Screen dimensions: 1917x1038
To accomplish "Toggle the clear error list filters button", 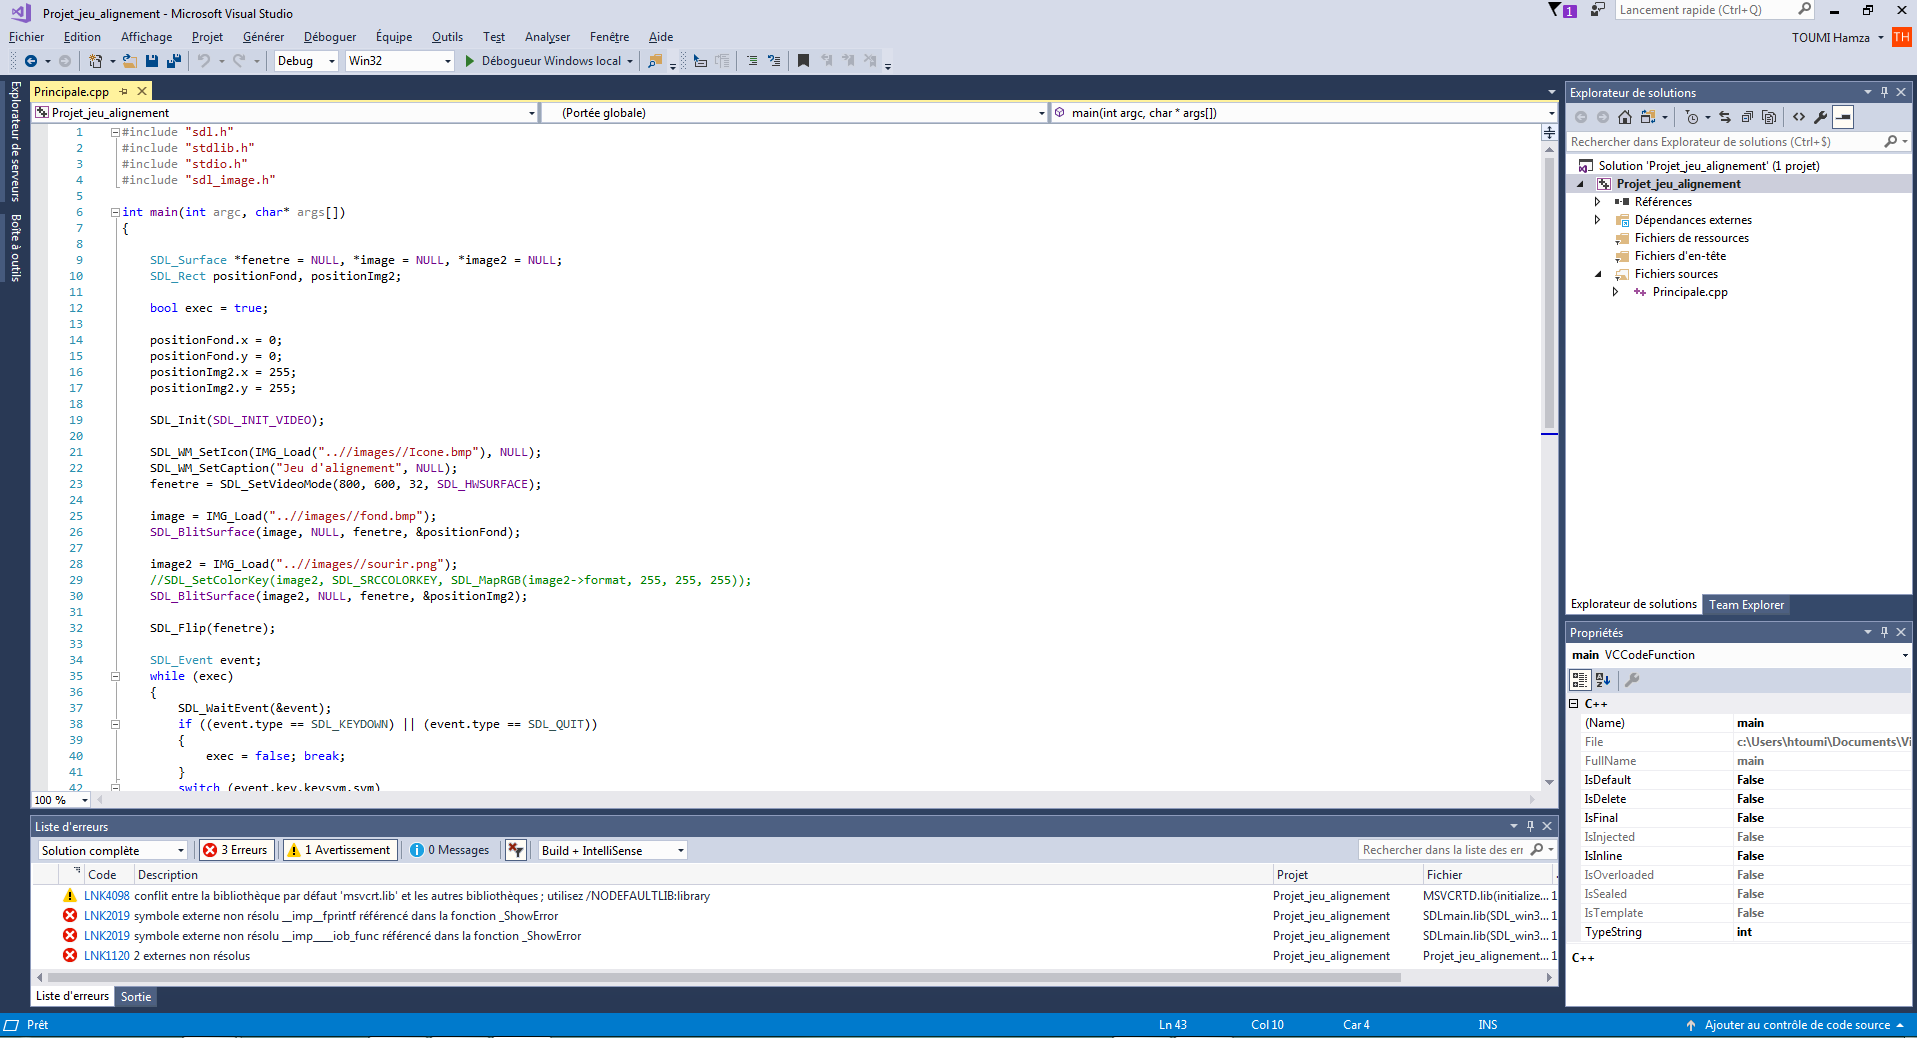I will [x=516, y=850].
